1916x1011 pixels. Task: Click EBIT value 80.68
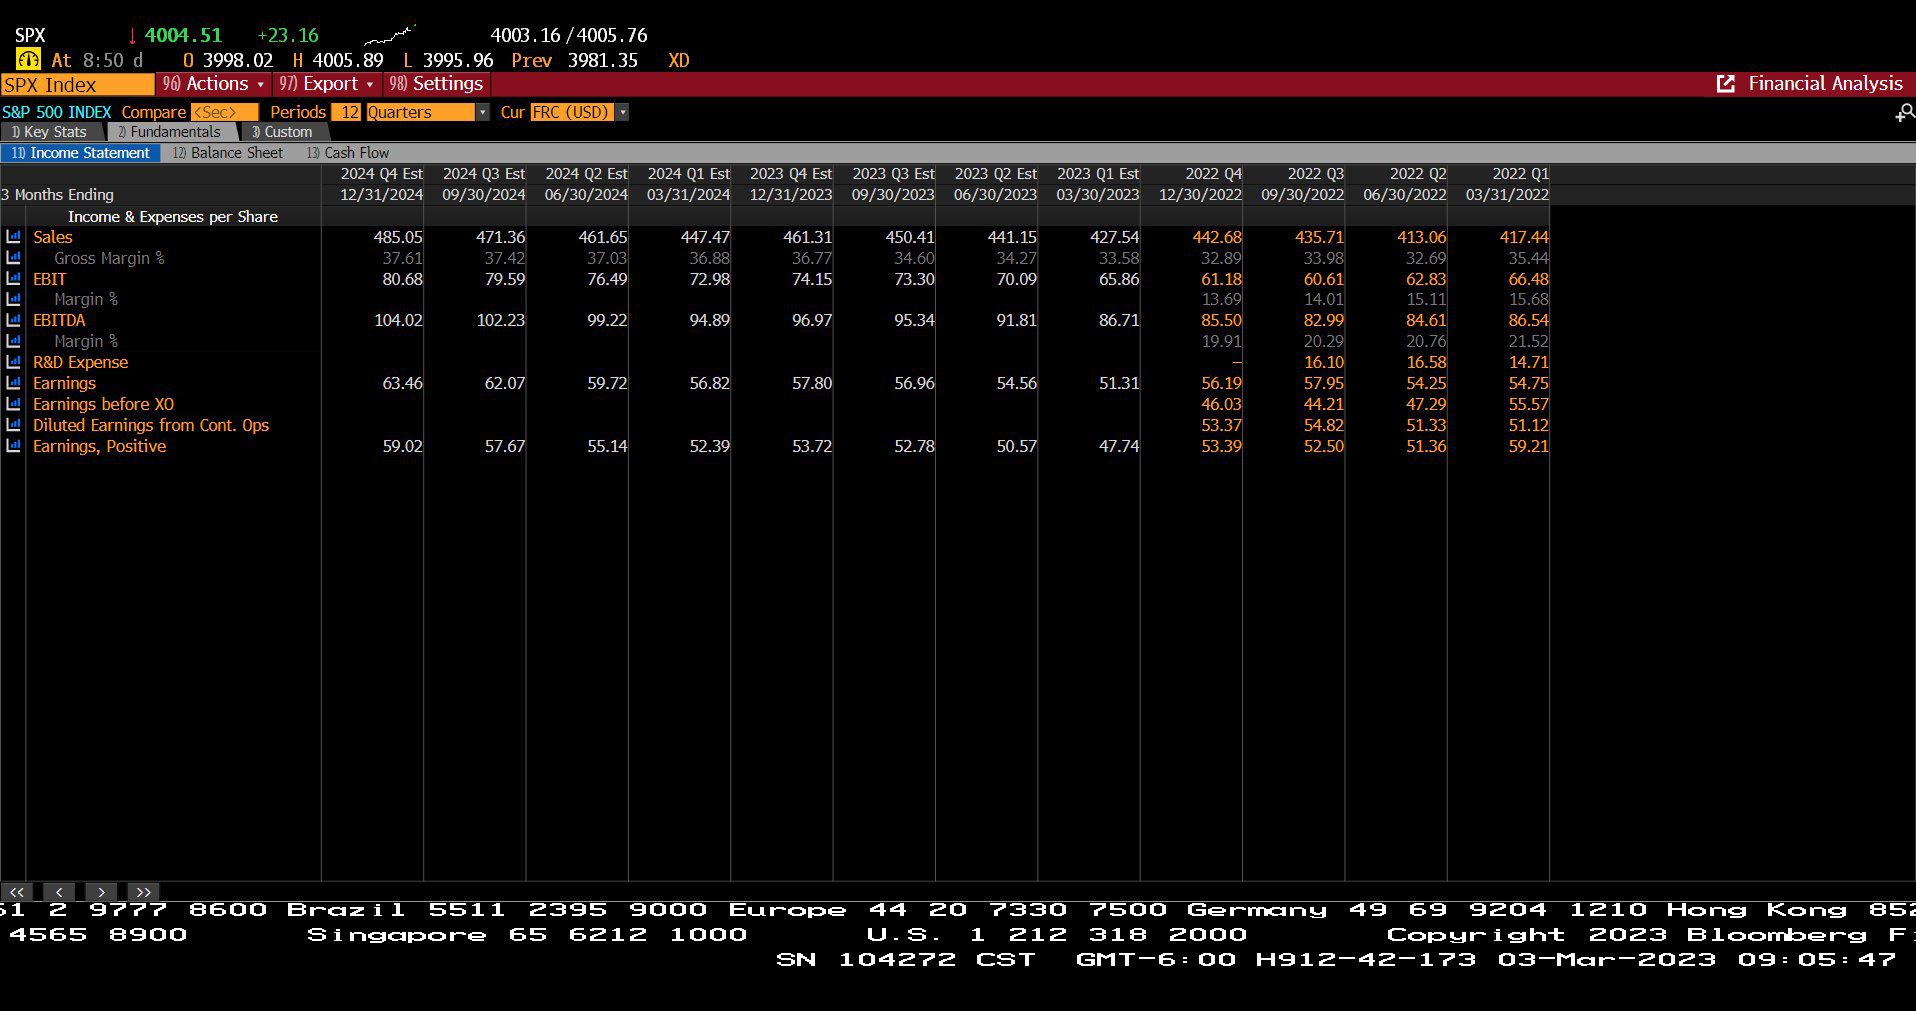coord(402,279)
